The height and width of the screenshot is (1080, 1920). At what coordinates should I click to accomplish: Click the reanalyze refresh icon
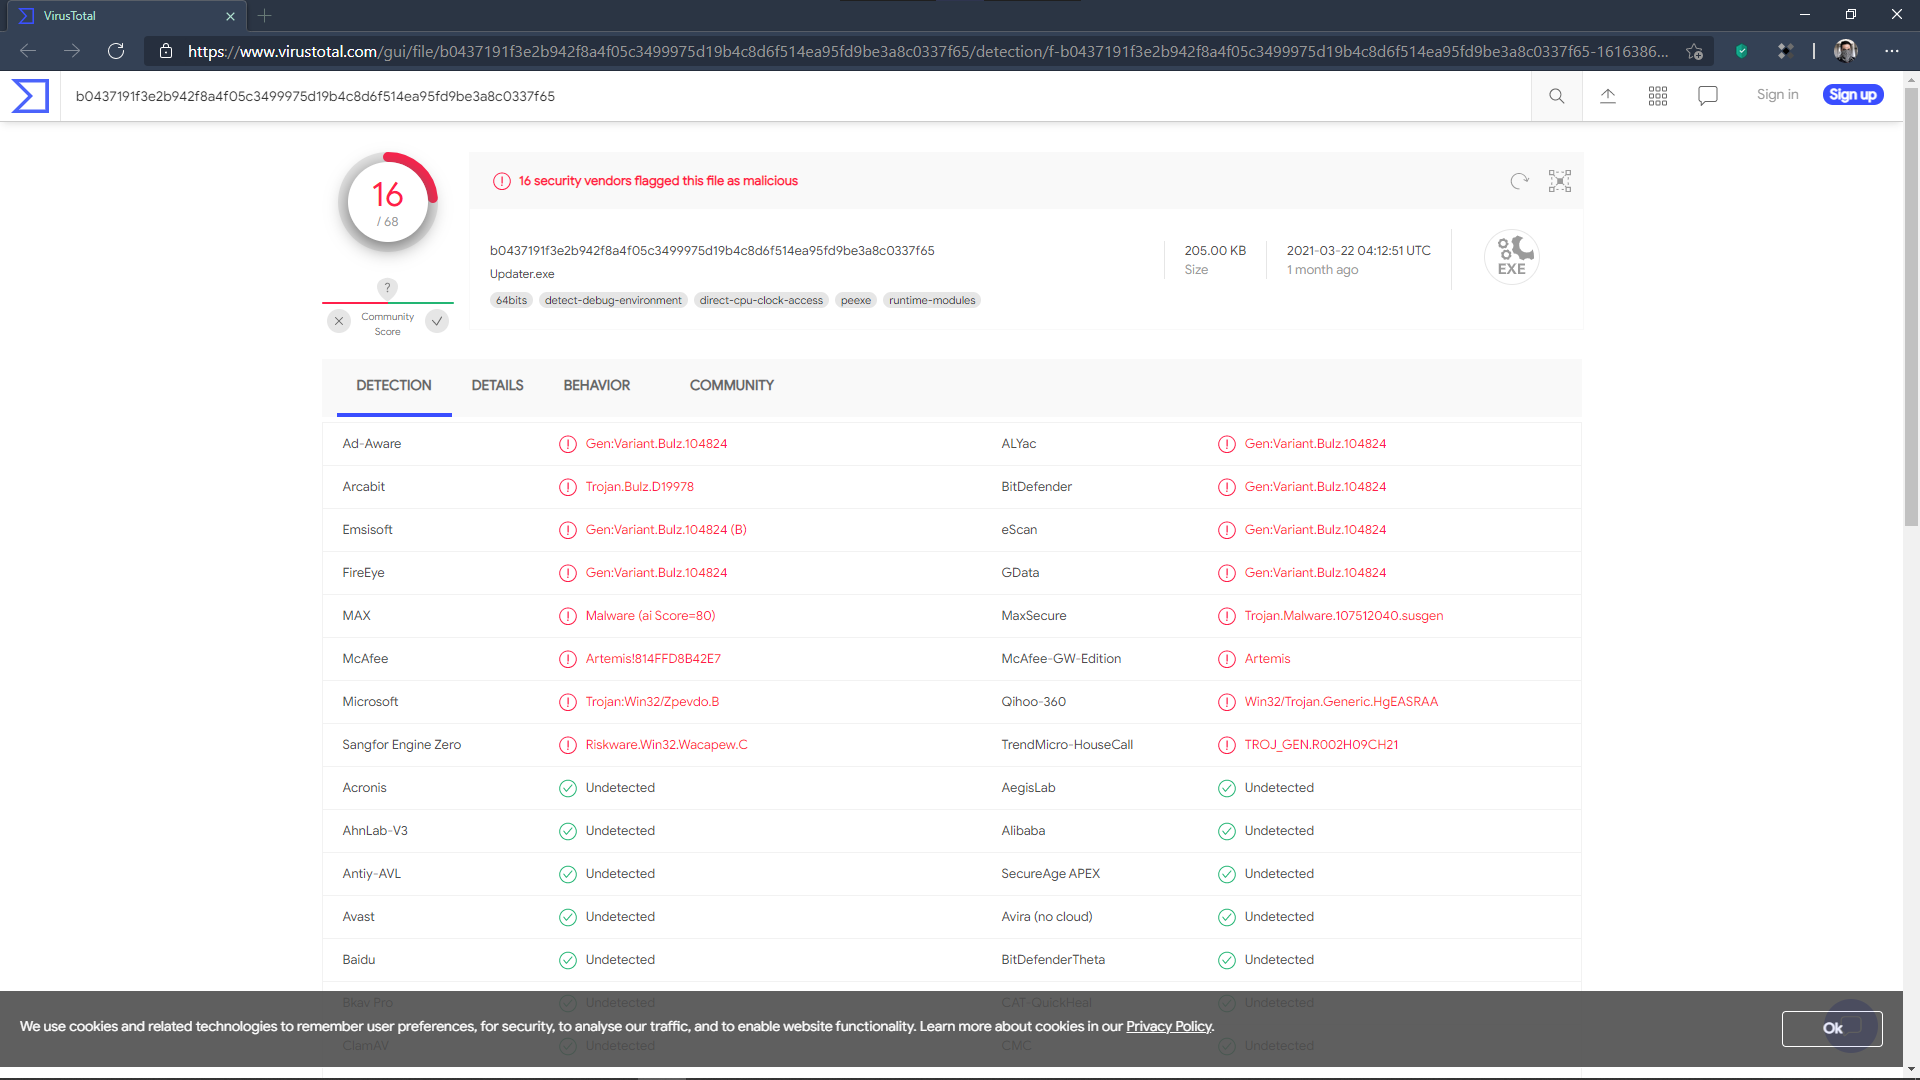click(x=1520, y=181)
